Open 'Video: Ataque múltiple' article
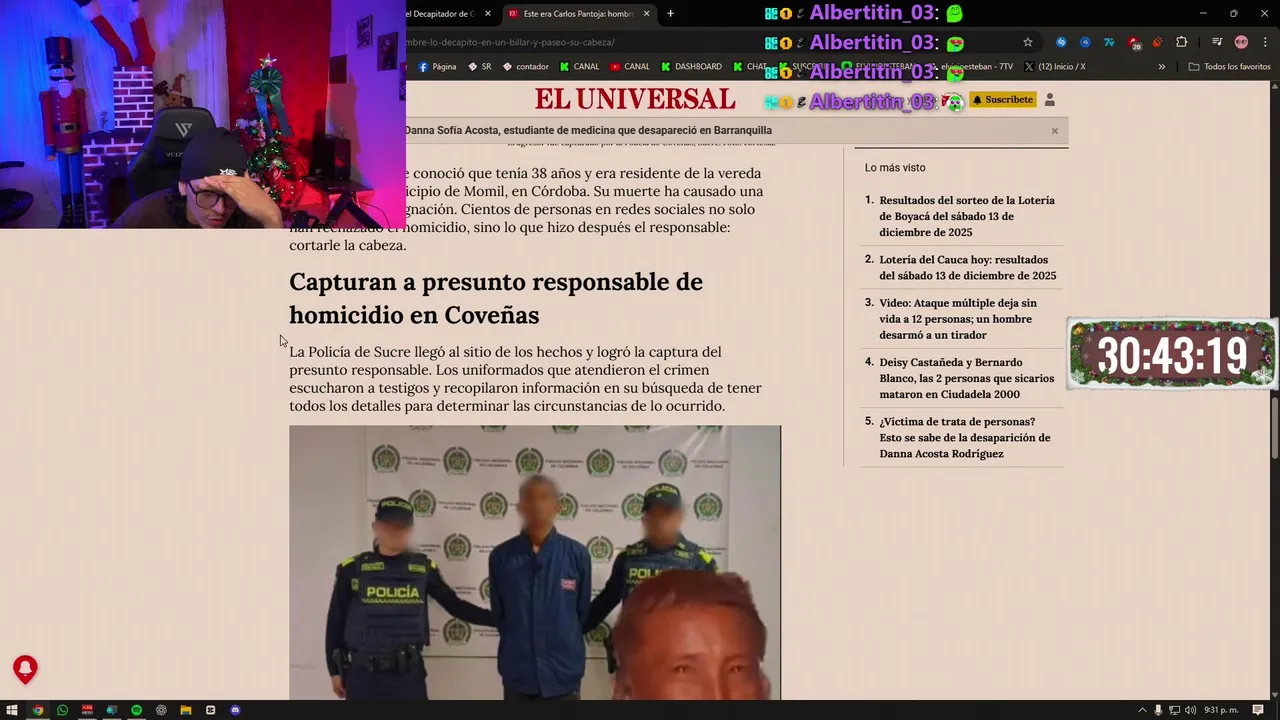The image size is (1280, 720). [x=958, y=319]
